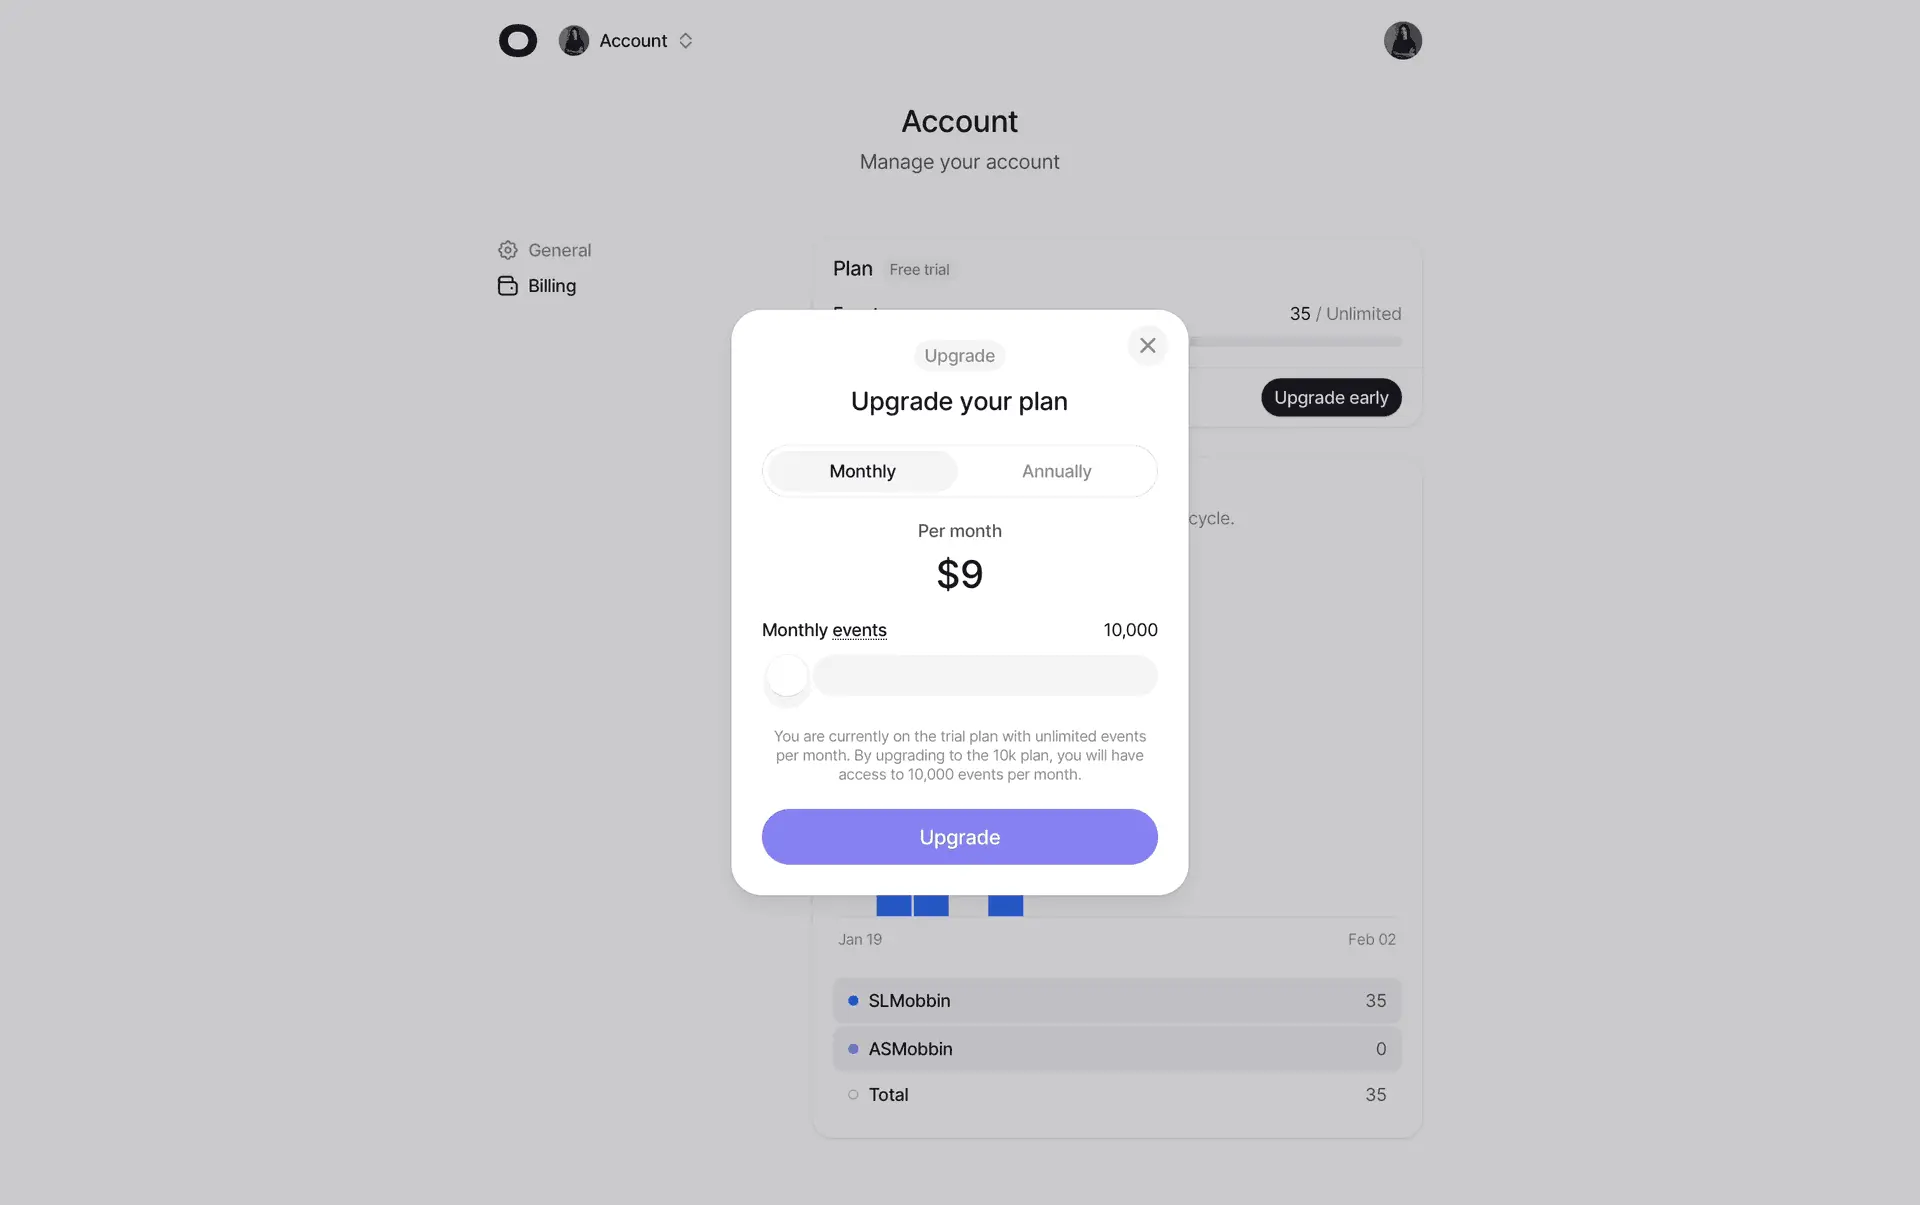Screen dimensions: 1920x1205
Task: Click the underlined events link
Action: pos(859,630)
